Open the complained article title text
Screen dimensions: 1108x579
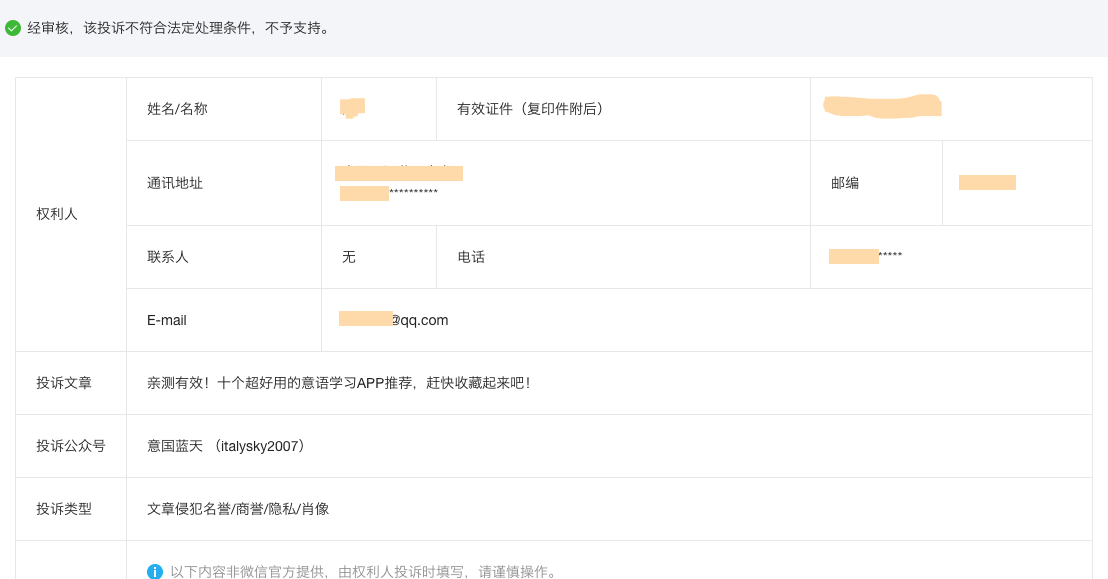point(338,383)
